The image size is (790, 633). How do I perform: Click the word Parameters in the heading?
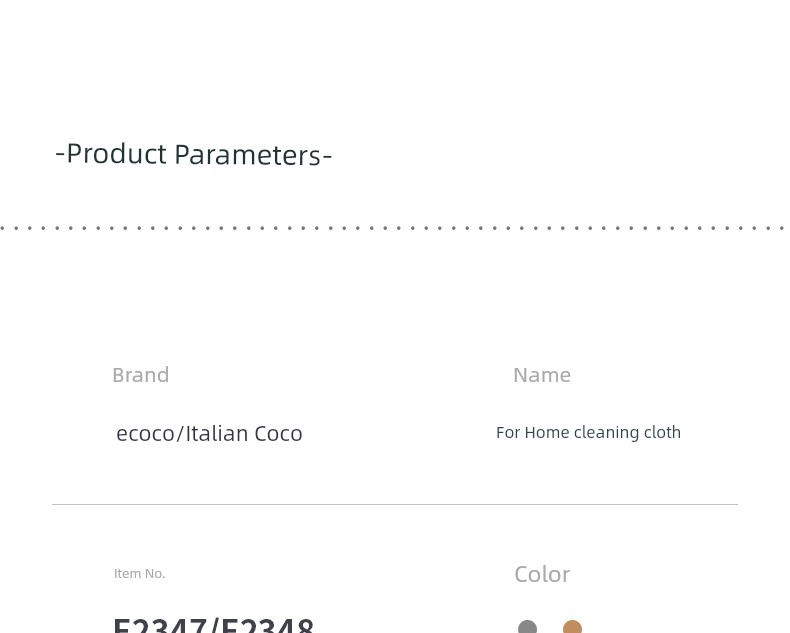[247, 154]
